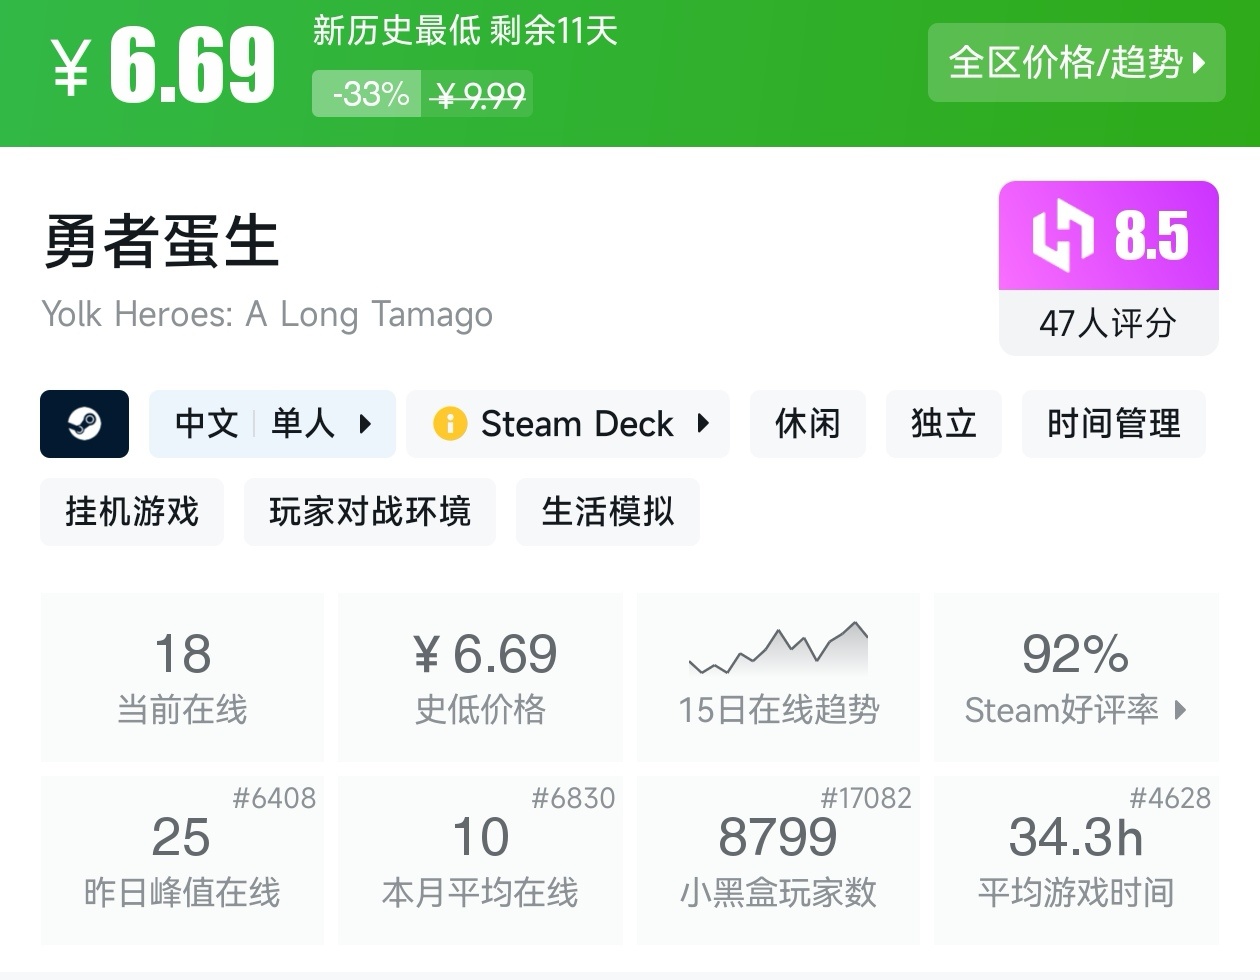The image size is (1260, 980).
Task: Select the 玩家对战环境 tag
Action: (369, 512)
